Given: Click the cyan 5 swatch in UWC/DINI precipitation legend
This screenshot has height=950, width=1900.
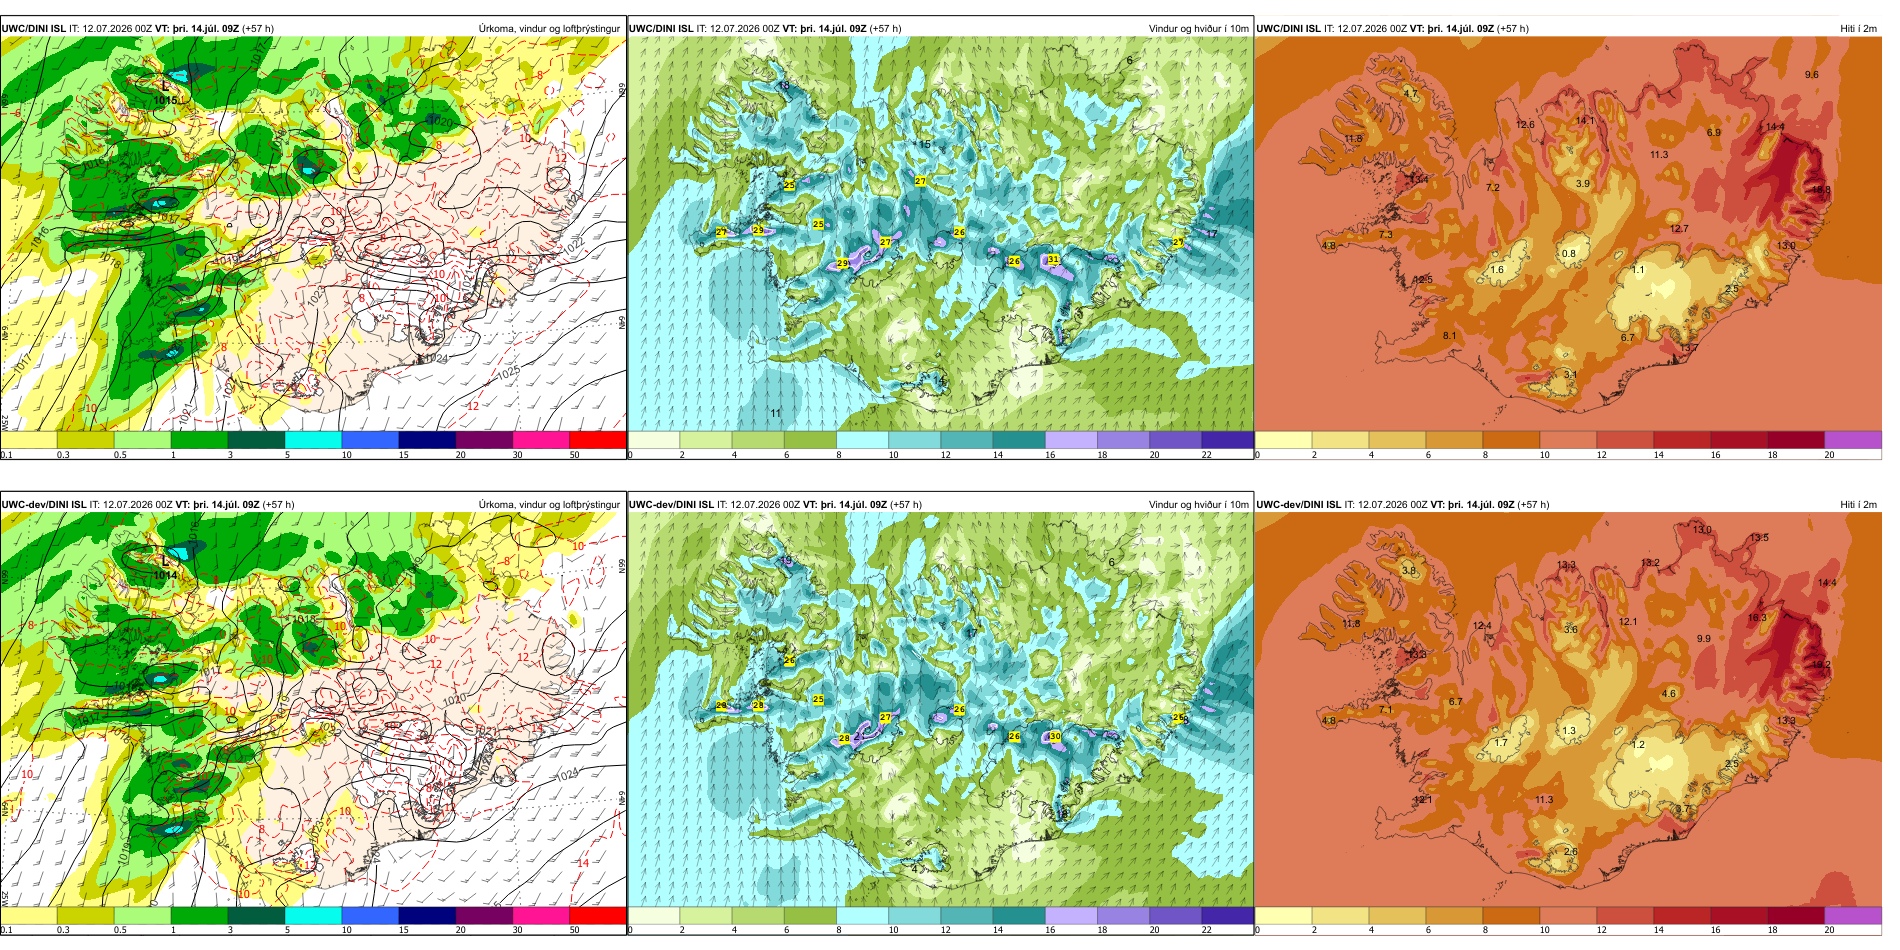Looking at the screenshot, I should click(313, 439).
